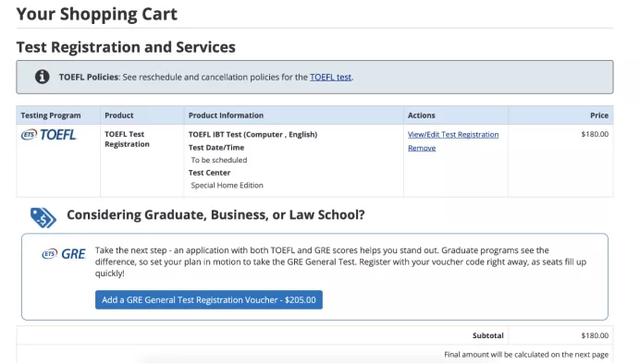Click the Special Home Edition test center text

click(x=227, y=185)
